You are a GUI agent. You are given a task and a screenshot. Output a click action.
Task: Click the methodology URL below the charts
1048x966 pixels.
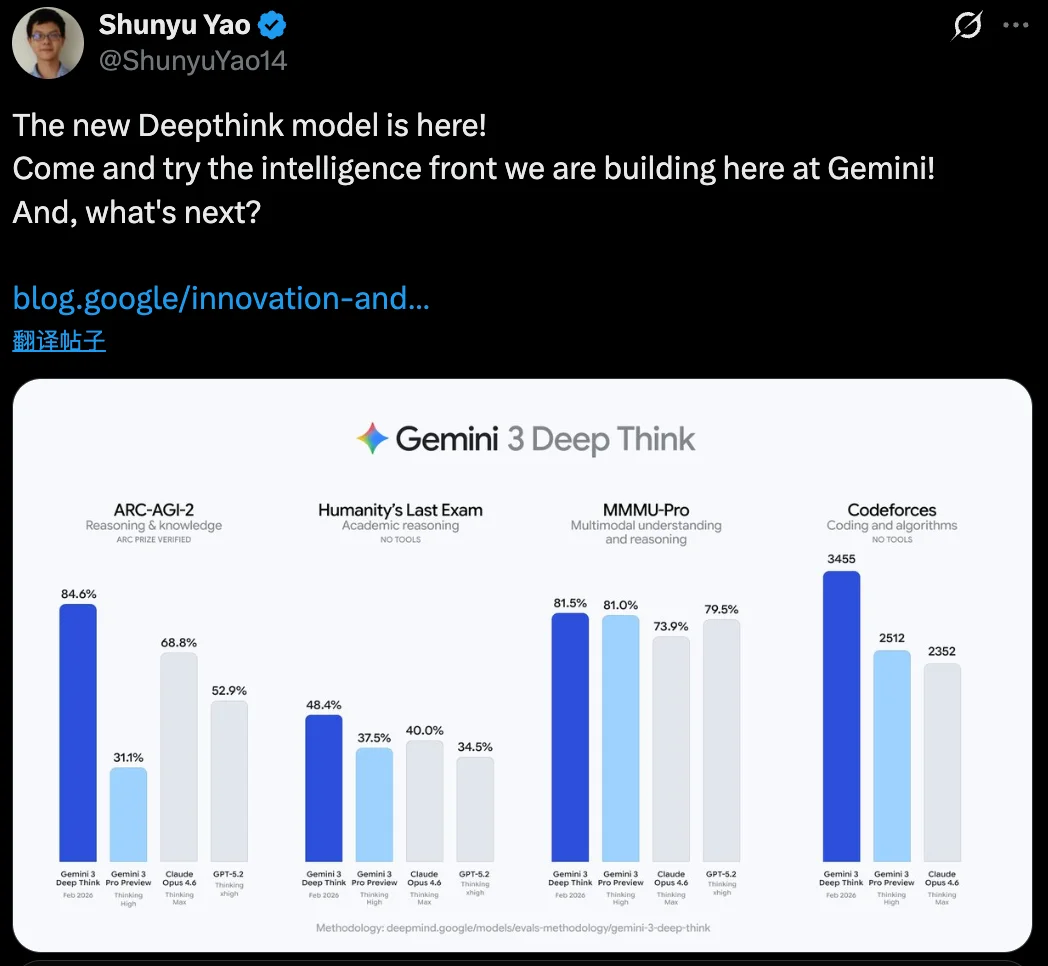523,928
